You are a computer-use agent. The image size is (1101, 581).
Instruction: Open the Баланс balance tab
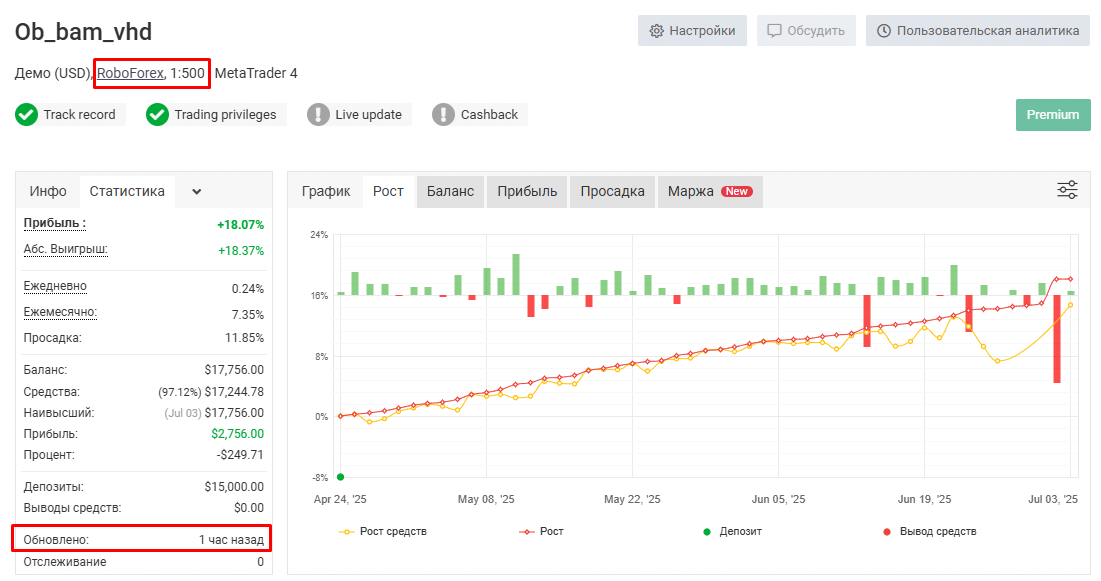450,191
